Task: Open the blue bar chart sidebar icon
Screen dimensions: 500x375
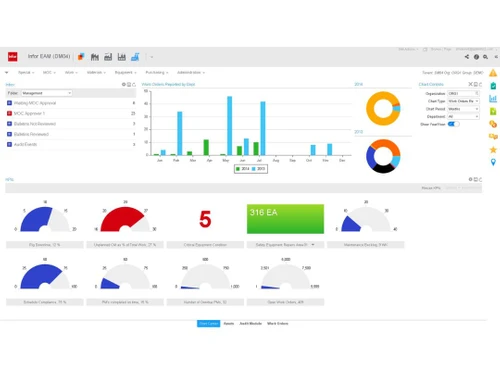Action: (493, 98)
